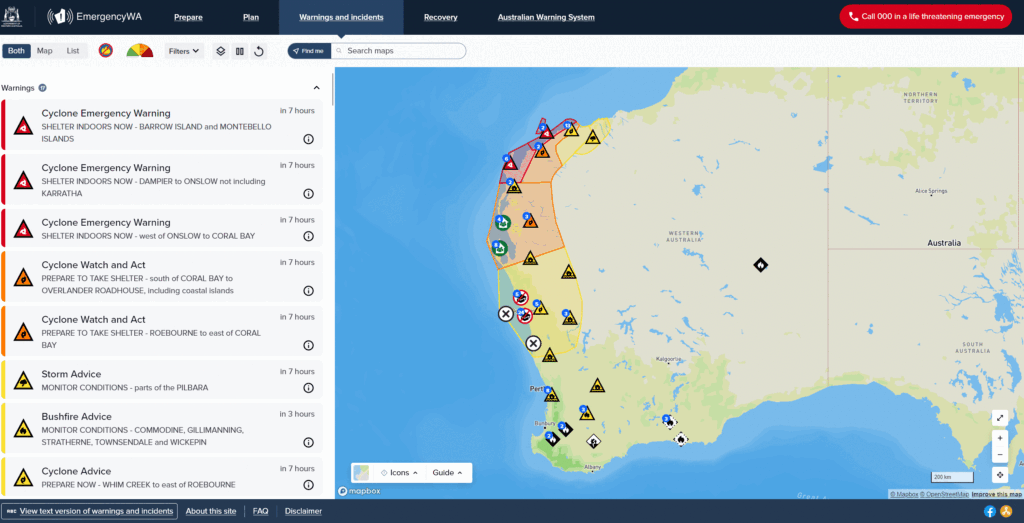Click info icon for PILBARA Storm Advice

coord(308,388)
